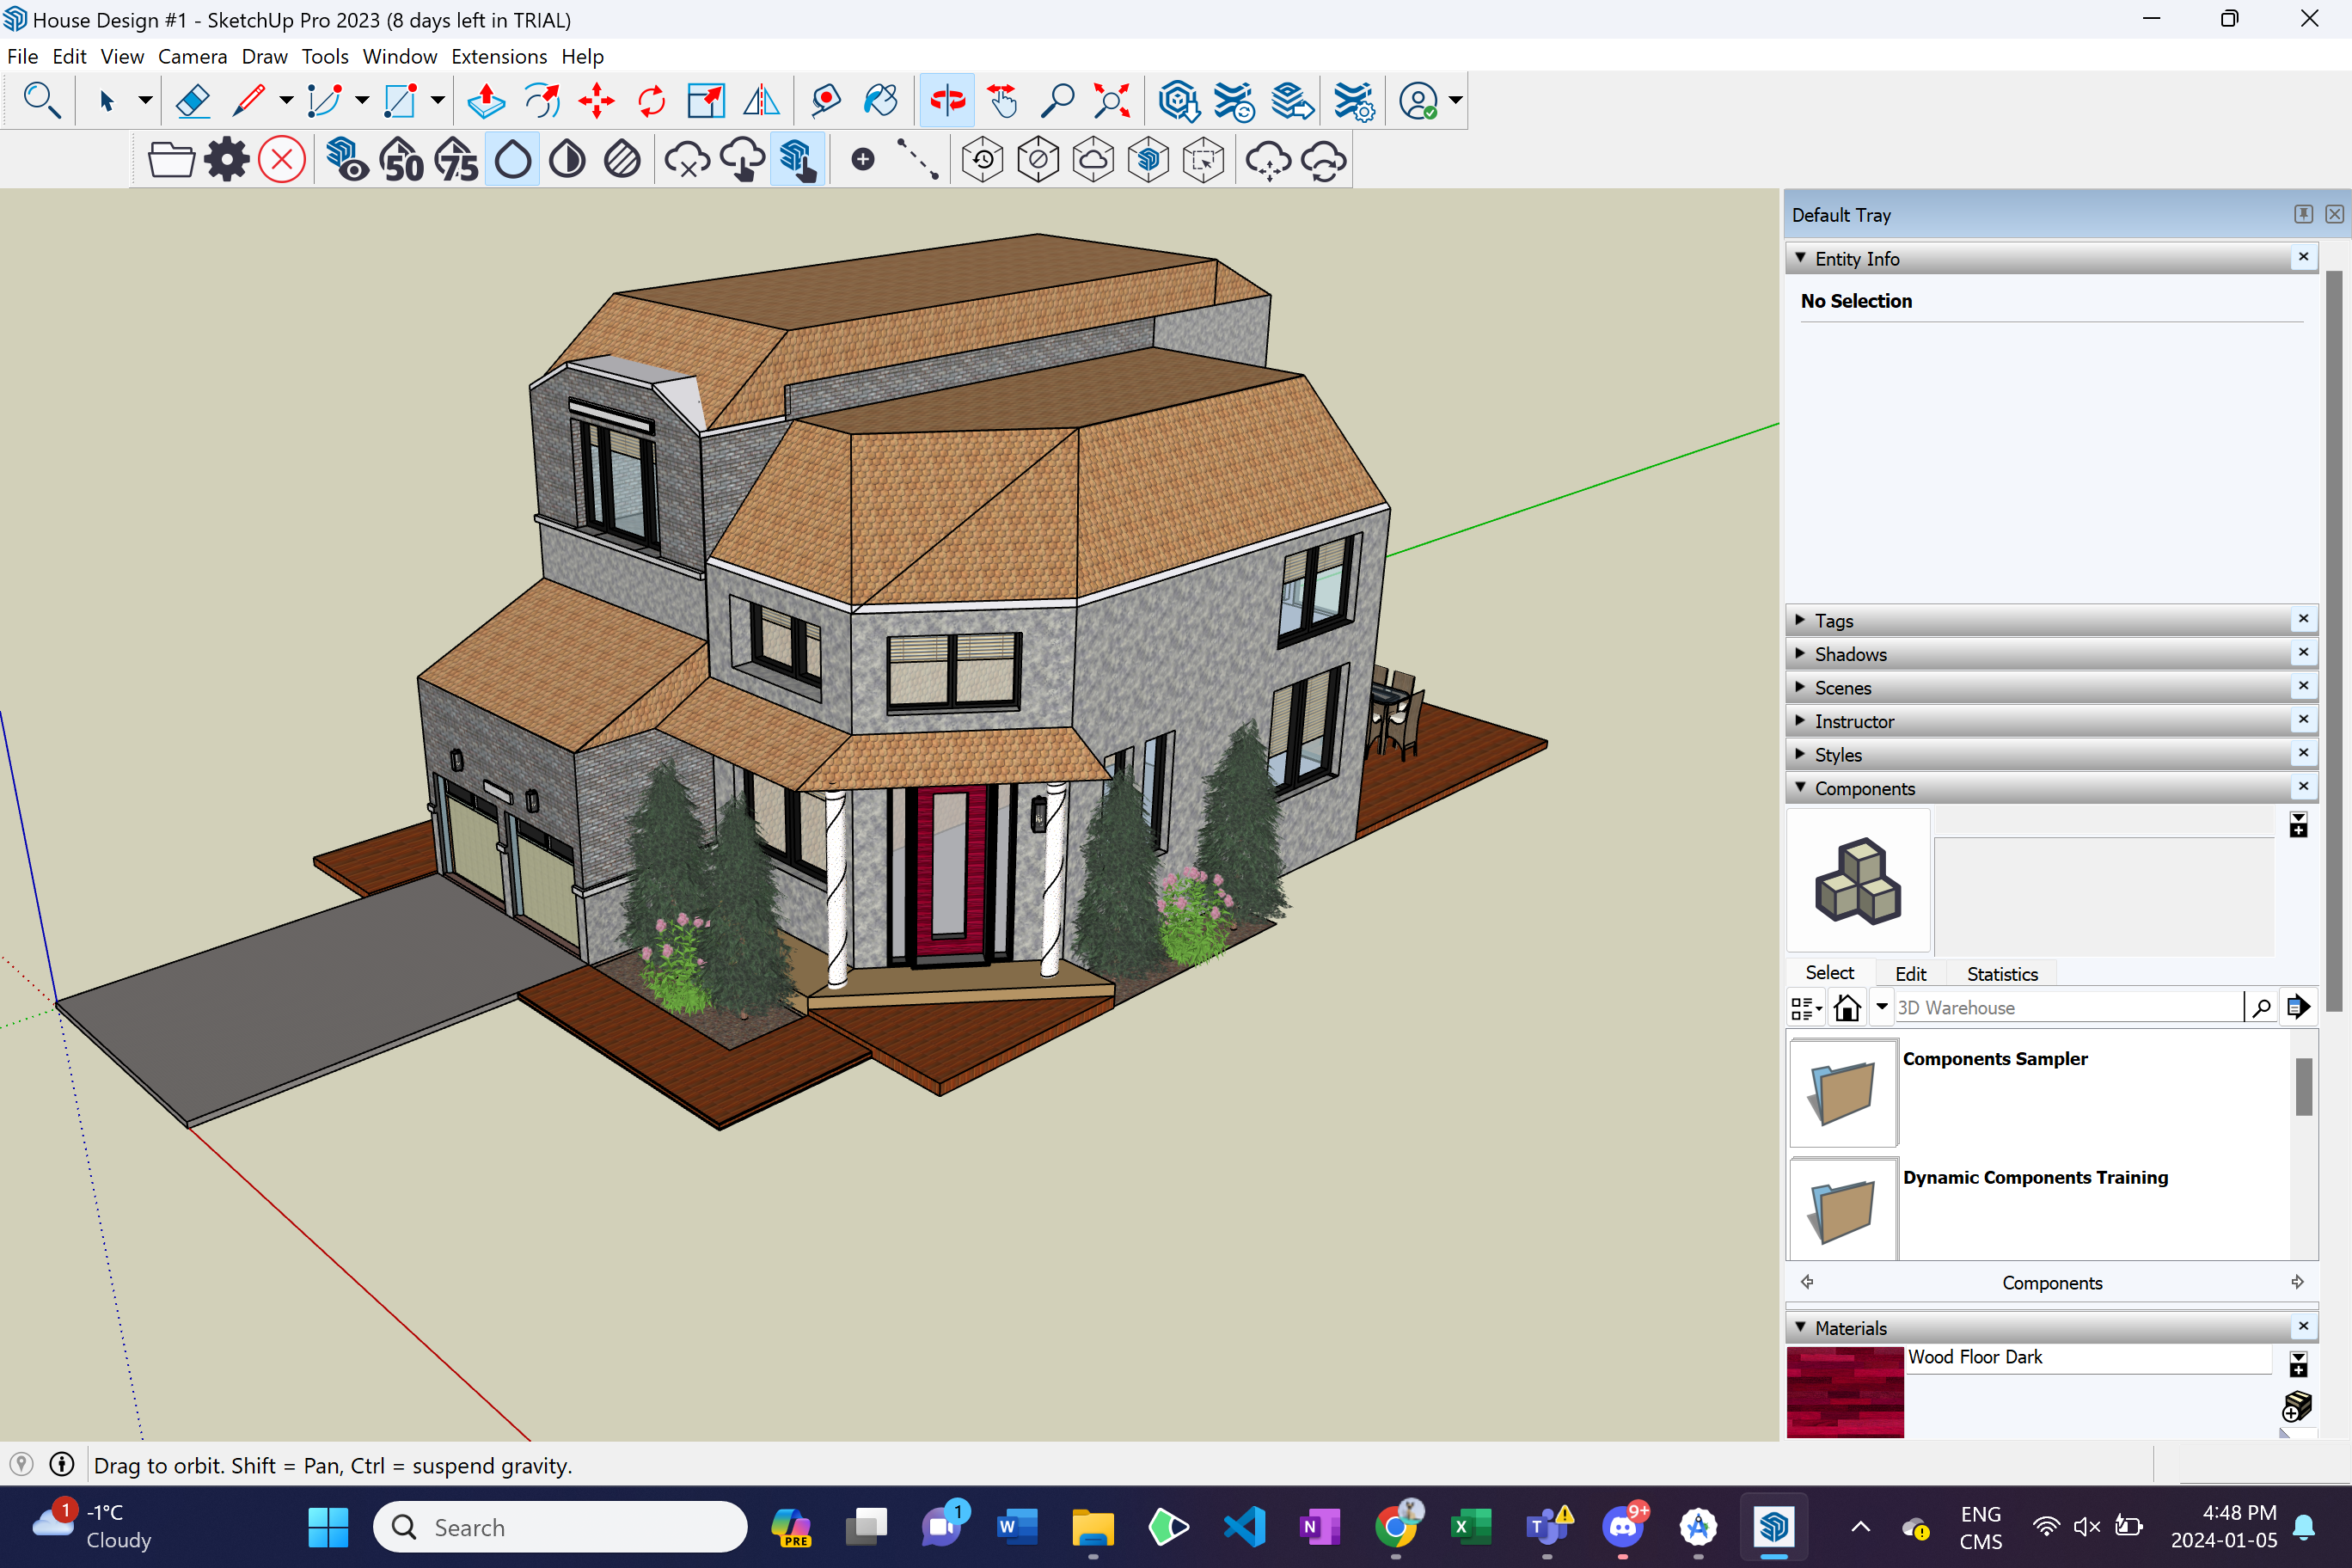Open the Extensions menu
Screen dimensions: 2352x1568
(498, 57)
